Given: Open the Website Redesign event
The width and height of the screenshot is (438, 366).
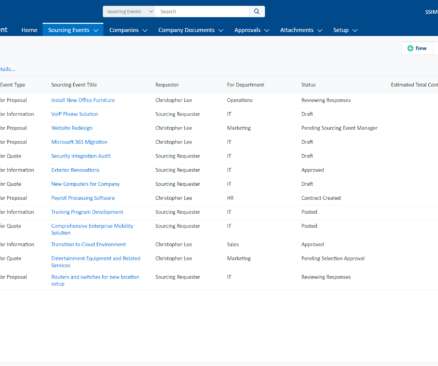Looking at the screenshot, I should click(x=72, y=128).
